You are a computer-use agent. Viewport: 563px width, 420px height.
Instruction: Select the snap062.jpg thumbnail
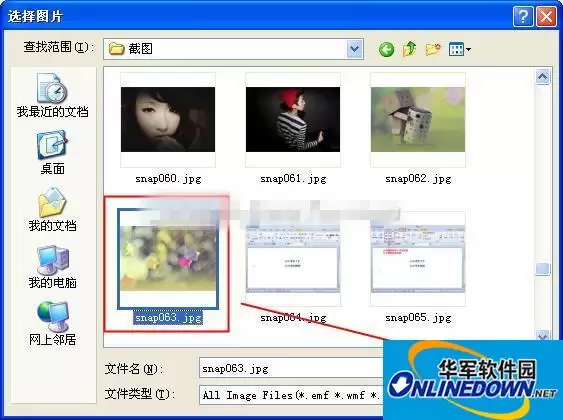[418, 120]
